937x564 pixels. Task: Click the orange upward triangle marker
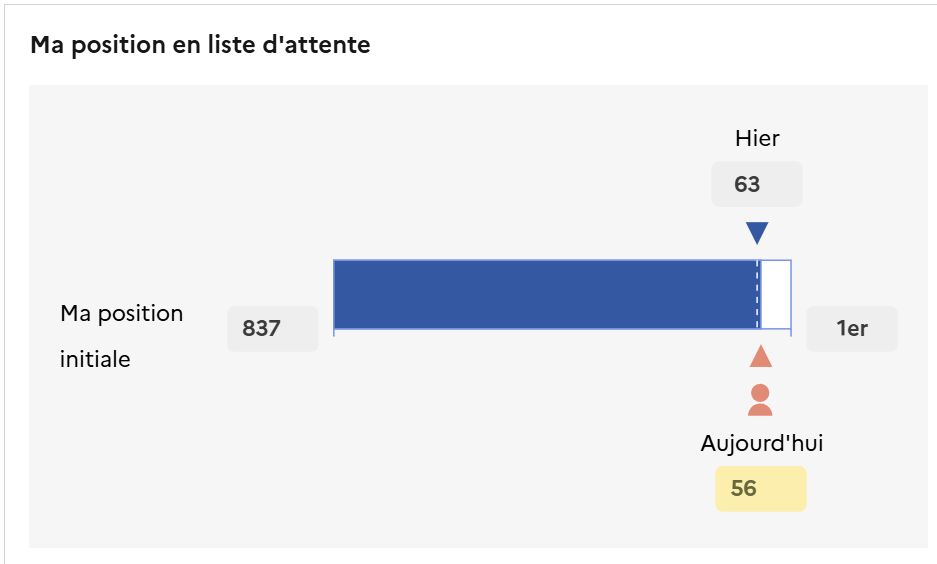tap(760, 357)
